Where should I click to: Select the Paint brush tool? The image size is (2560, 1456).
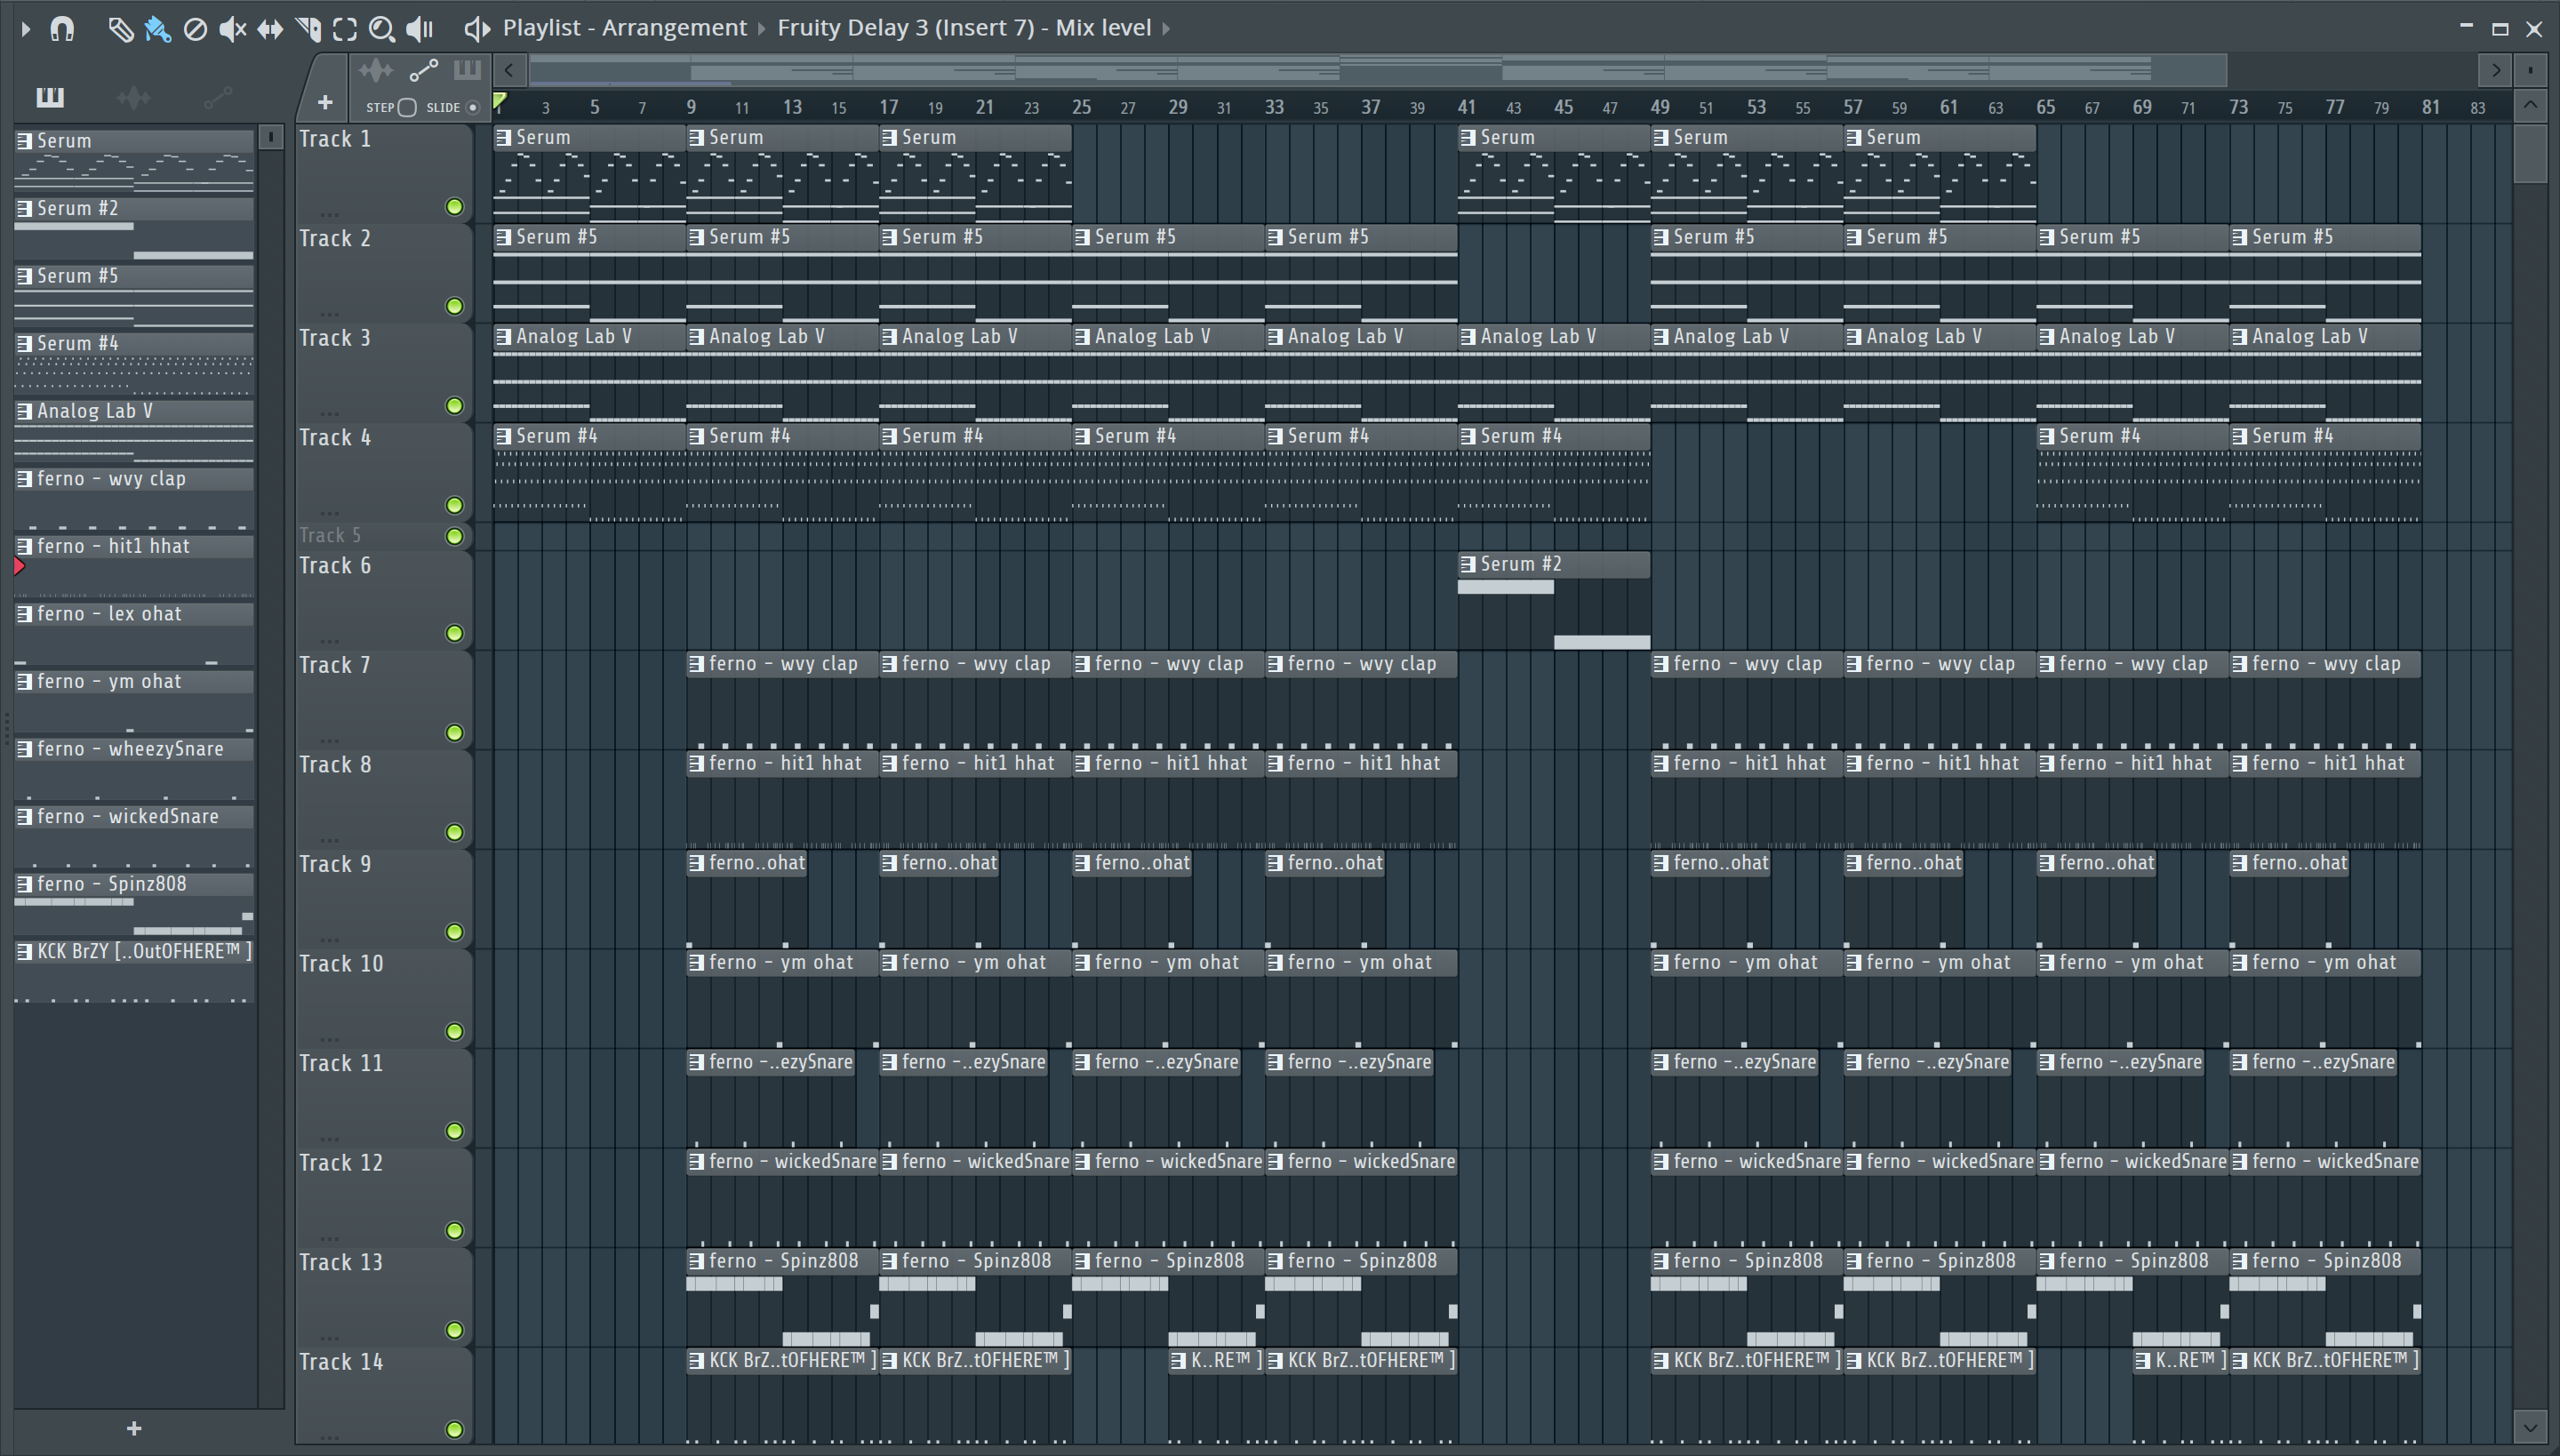[x=157, y=29]
